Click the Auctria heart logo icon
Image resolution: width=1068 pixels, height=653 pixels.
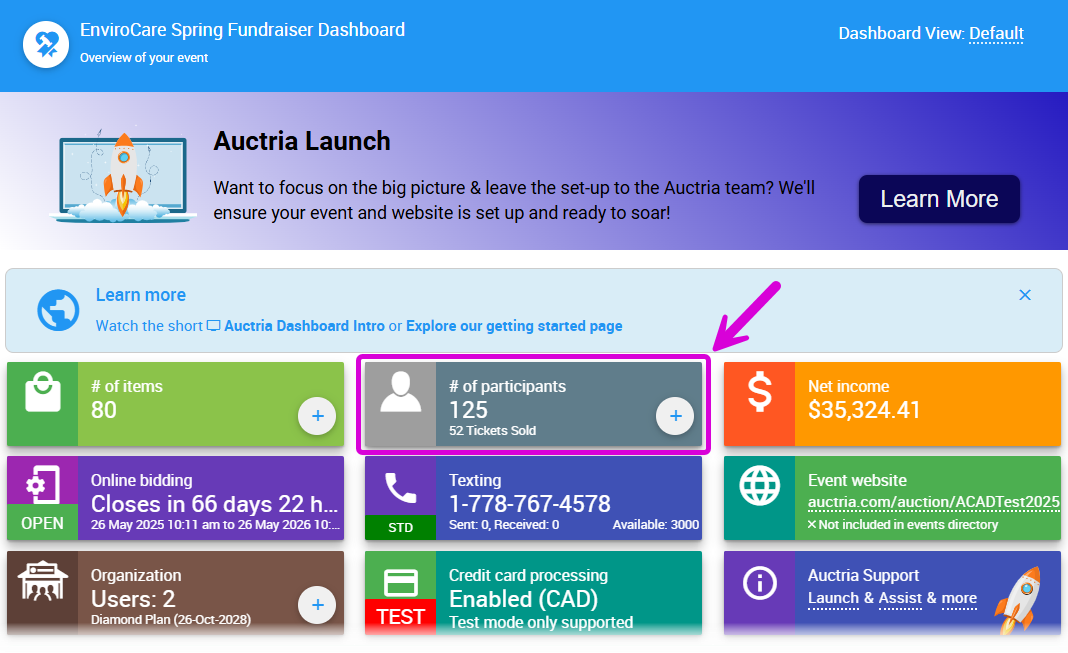46,44
